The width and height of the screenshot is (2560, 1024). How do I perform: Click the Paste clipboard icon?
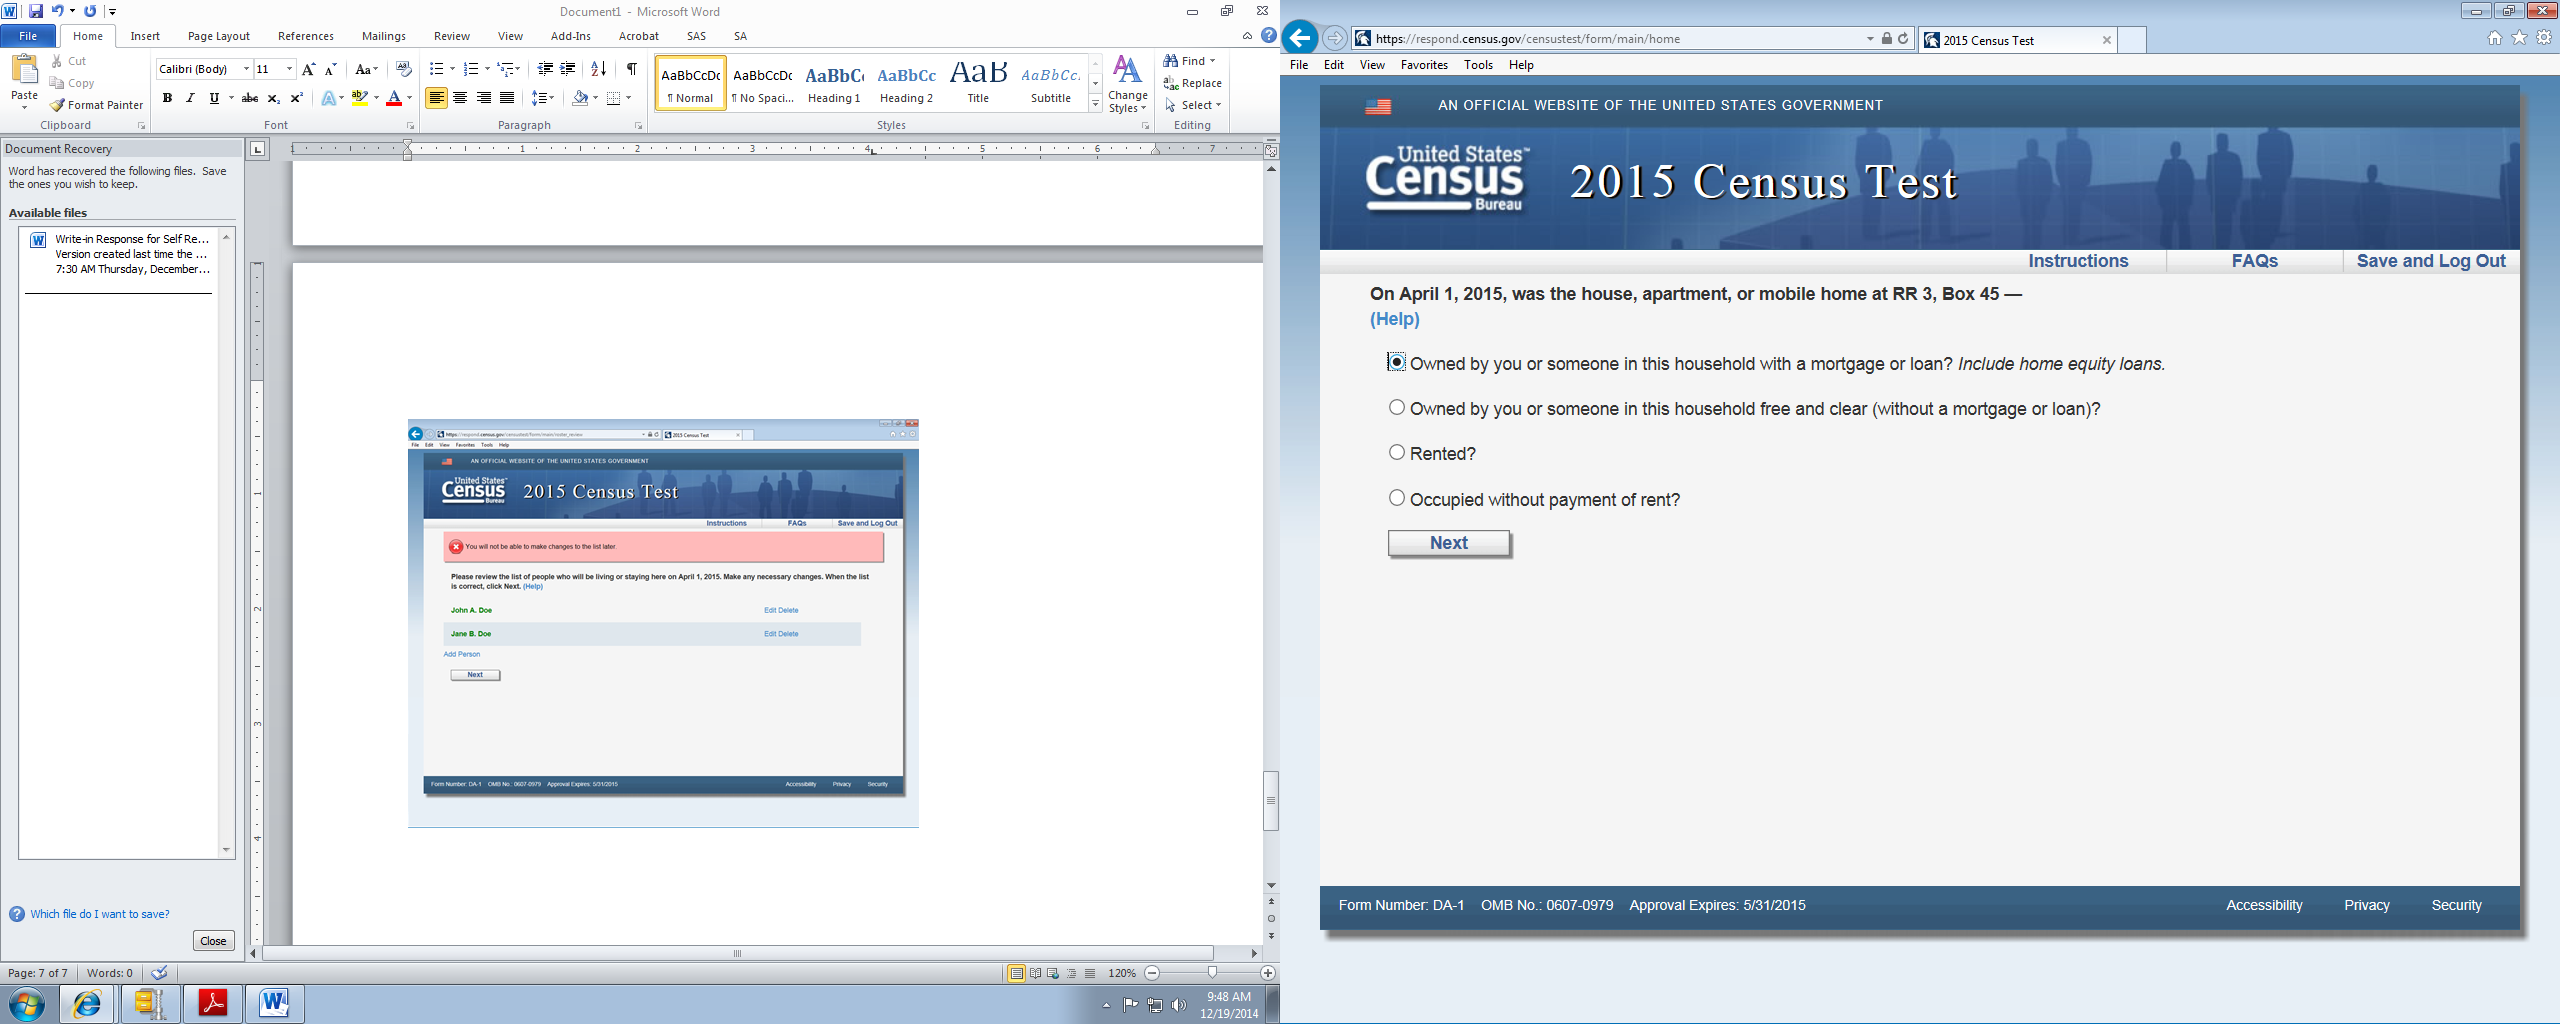(x=24, y=69)
